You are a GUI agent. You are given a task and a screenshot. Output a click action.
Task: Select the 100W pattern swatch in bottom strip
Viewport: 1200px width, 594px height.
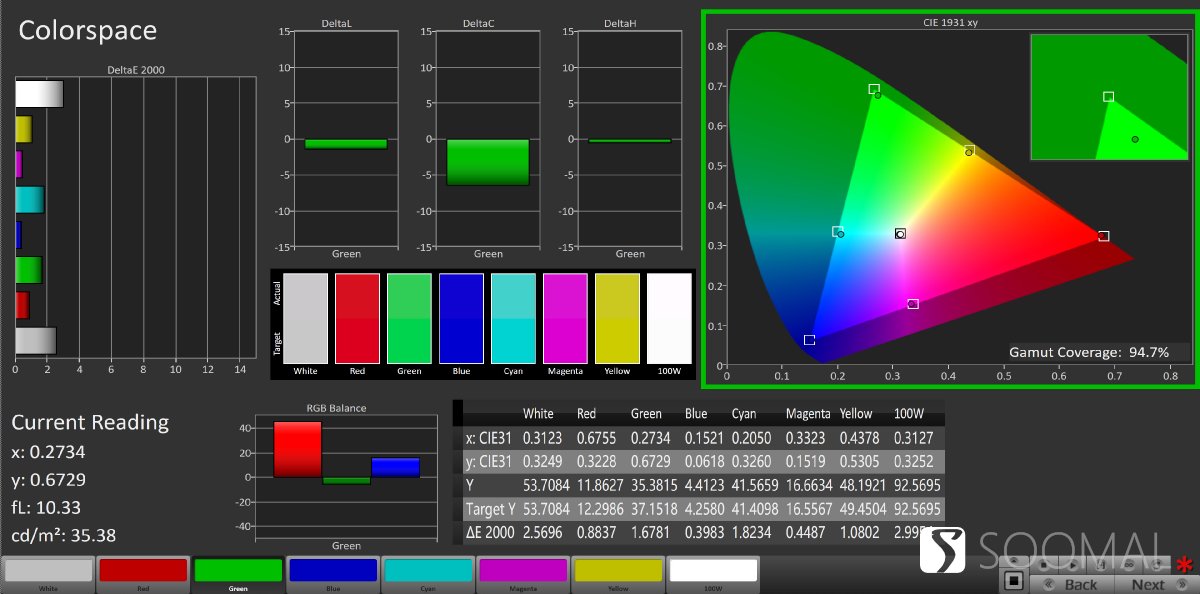pyautogui.click(x=713, y=570)
